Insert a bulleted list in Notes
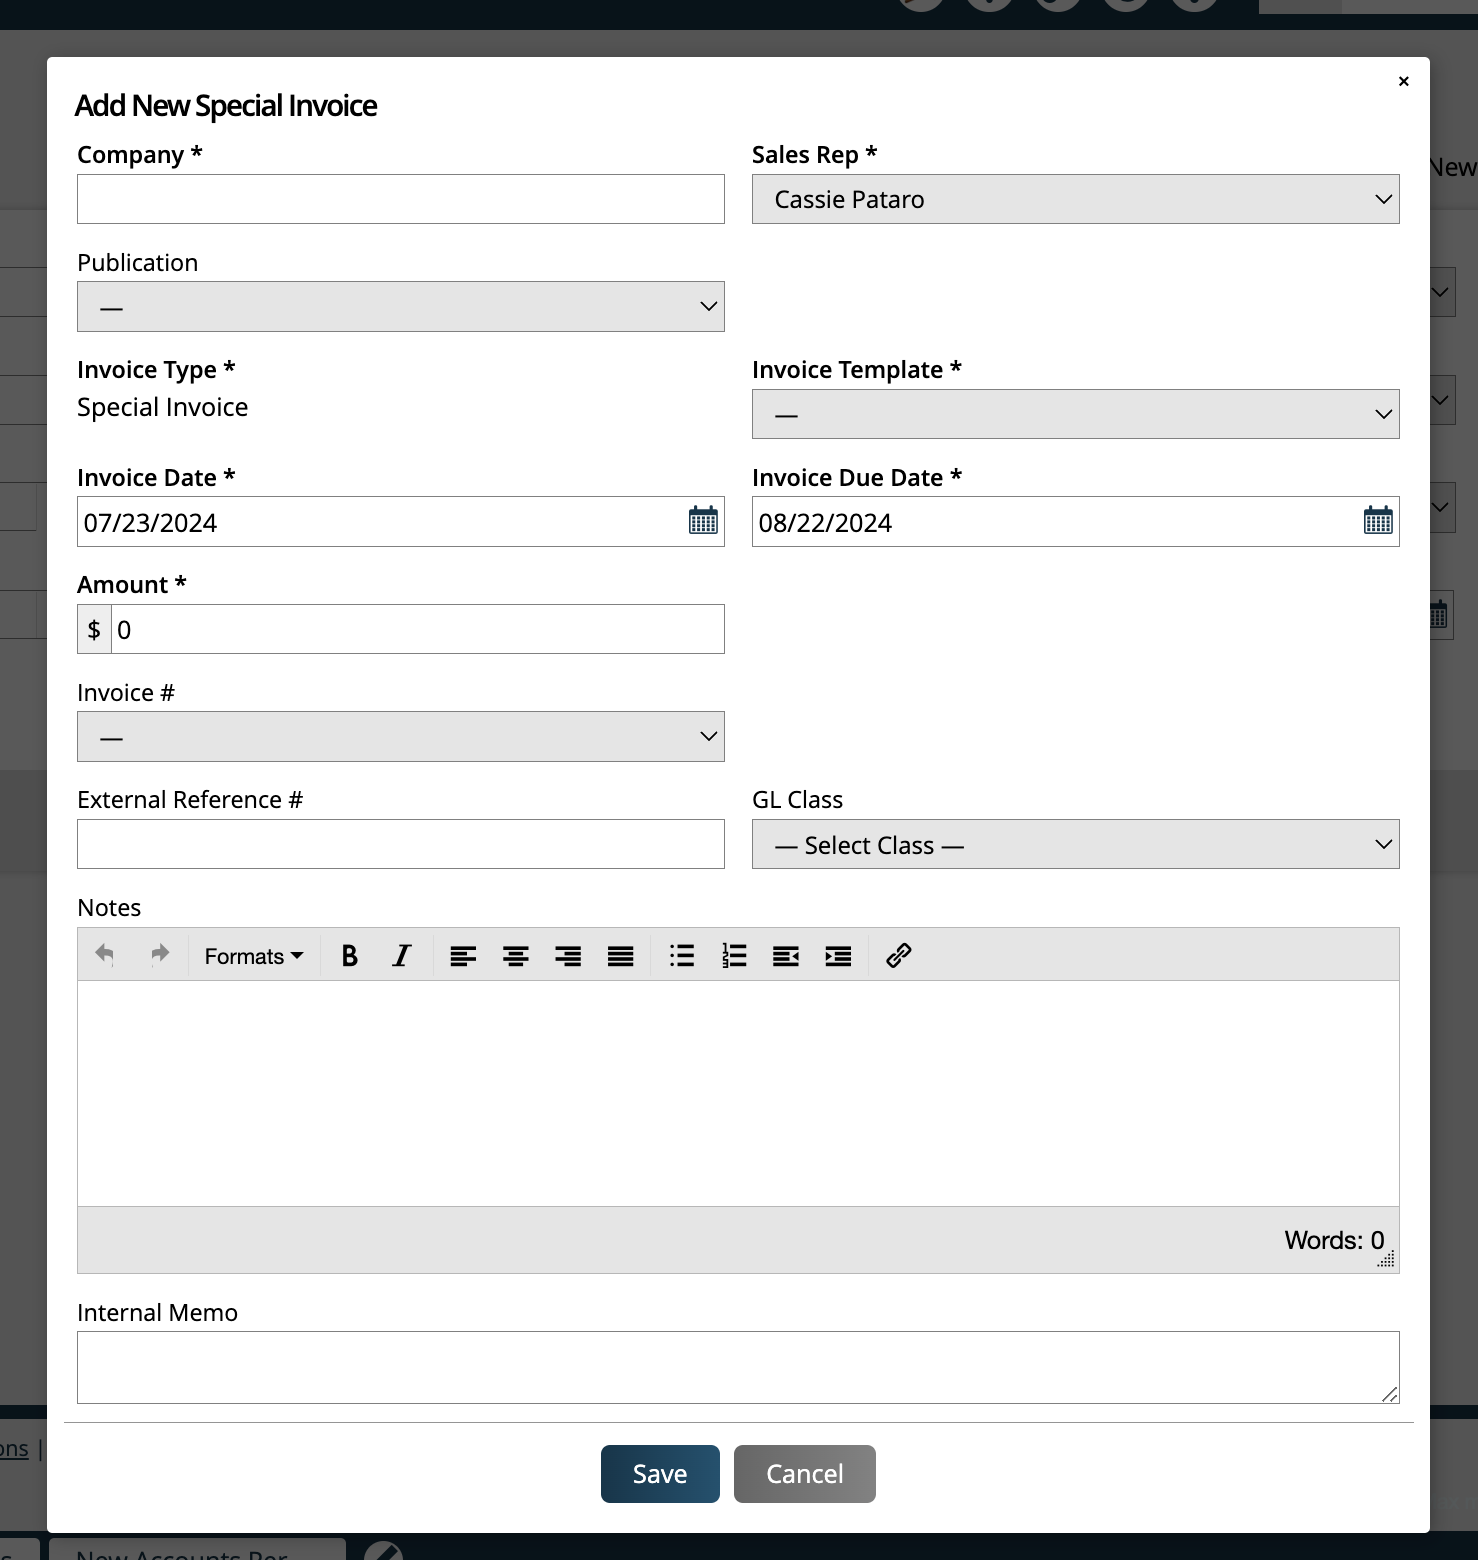This screenshot has height=1560, width=1478. point(681,955)
